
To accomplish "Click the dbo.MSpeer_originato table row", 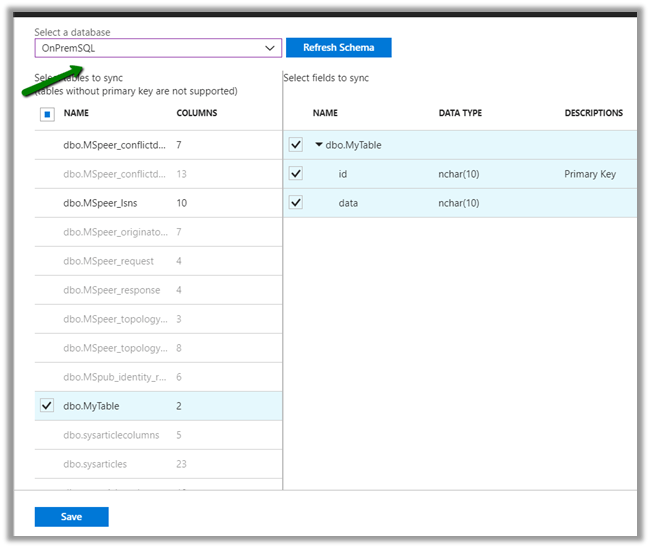I will coord(112,232).
